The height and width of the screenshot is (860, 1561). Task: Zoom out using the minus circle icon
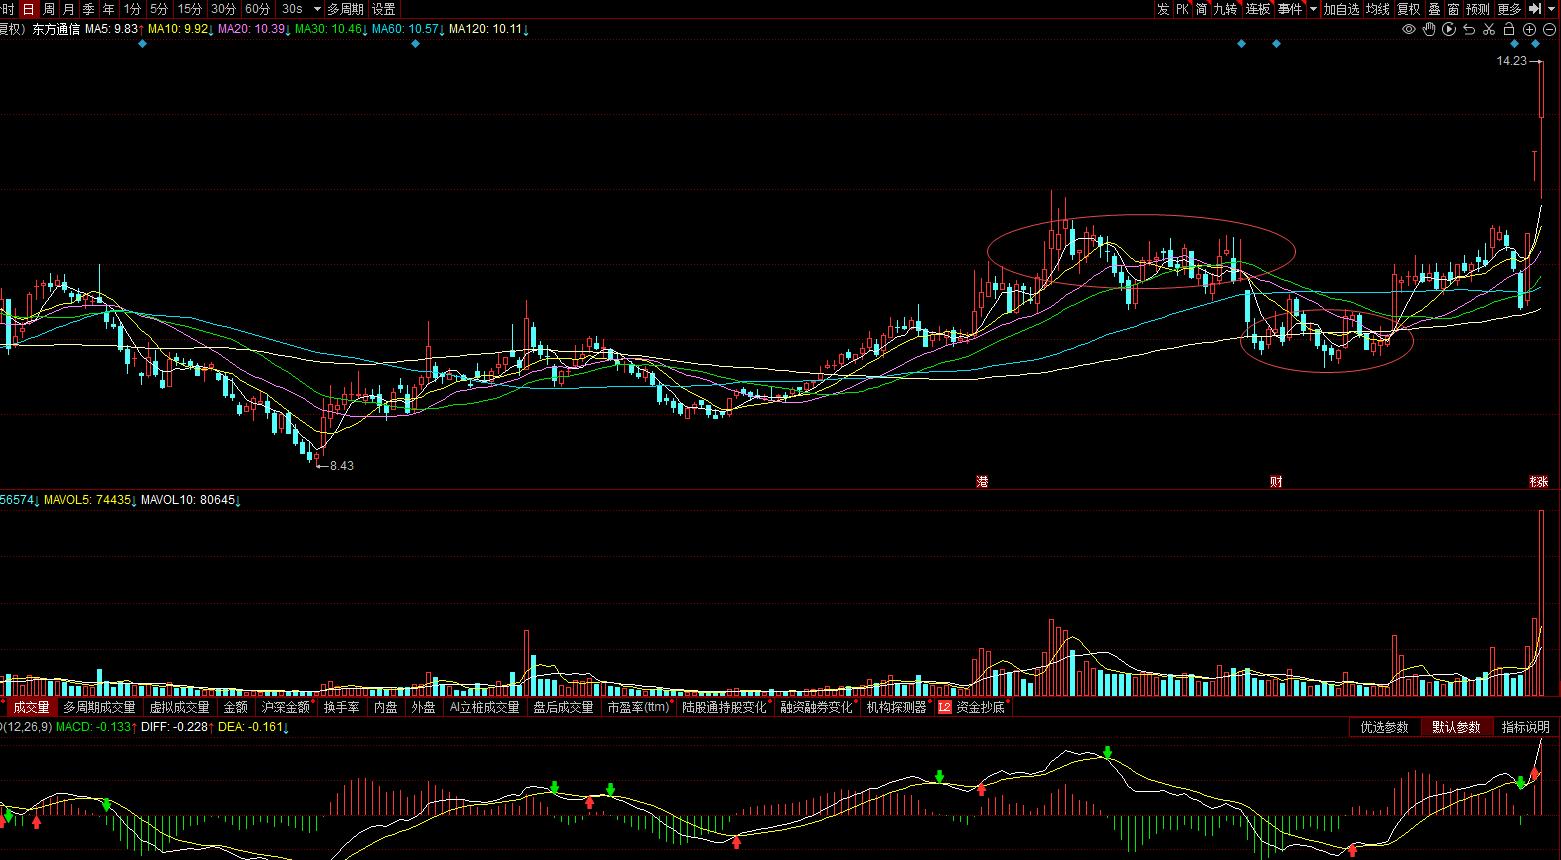click(1549, 30)
